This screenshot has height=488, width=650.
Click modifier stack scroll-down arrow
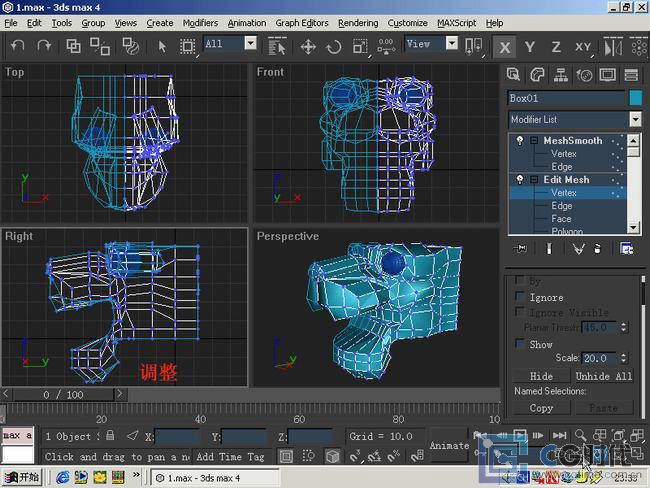coord(633,227)
